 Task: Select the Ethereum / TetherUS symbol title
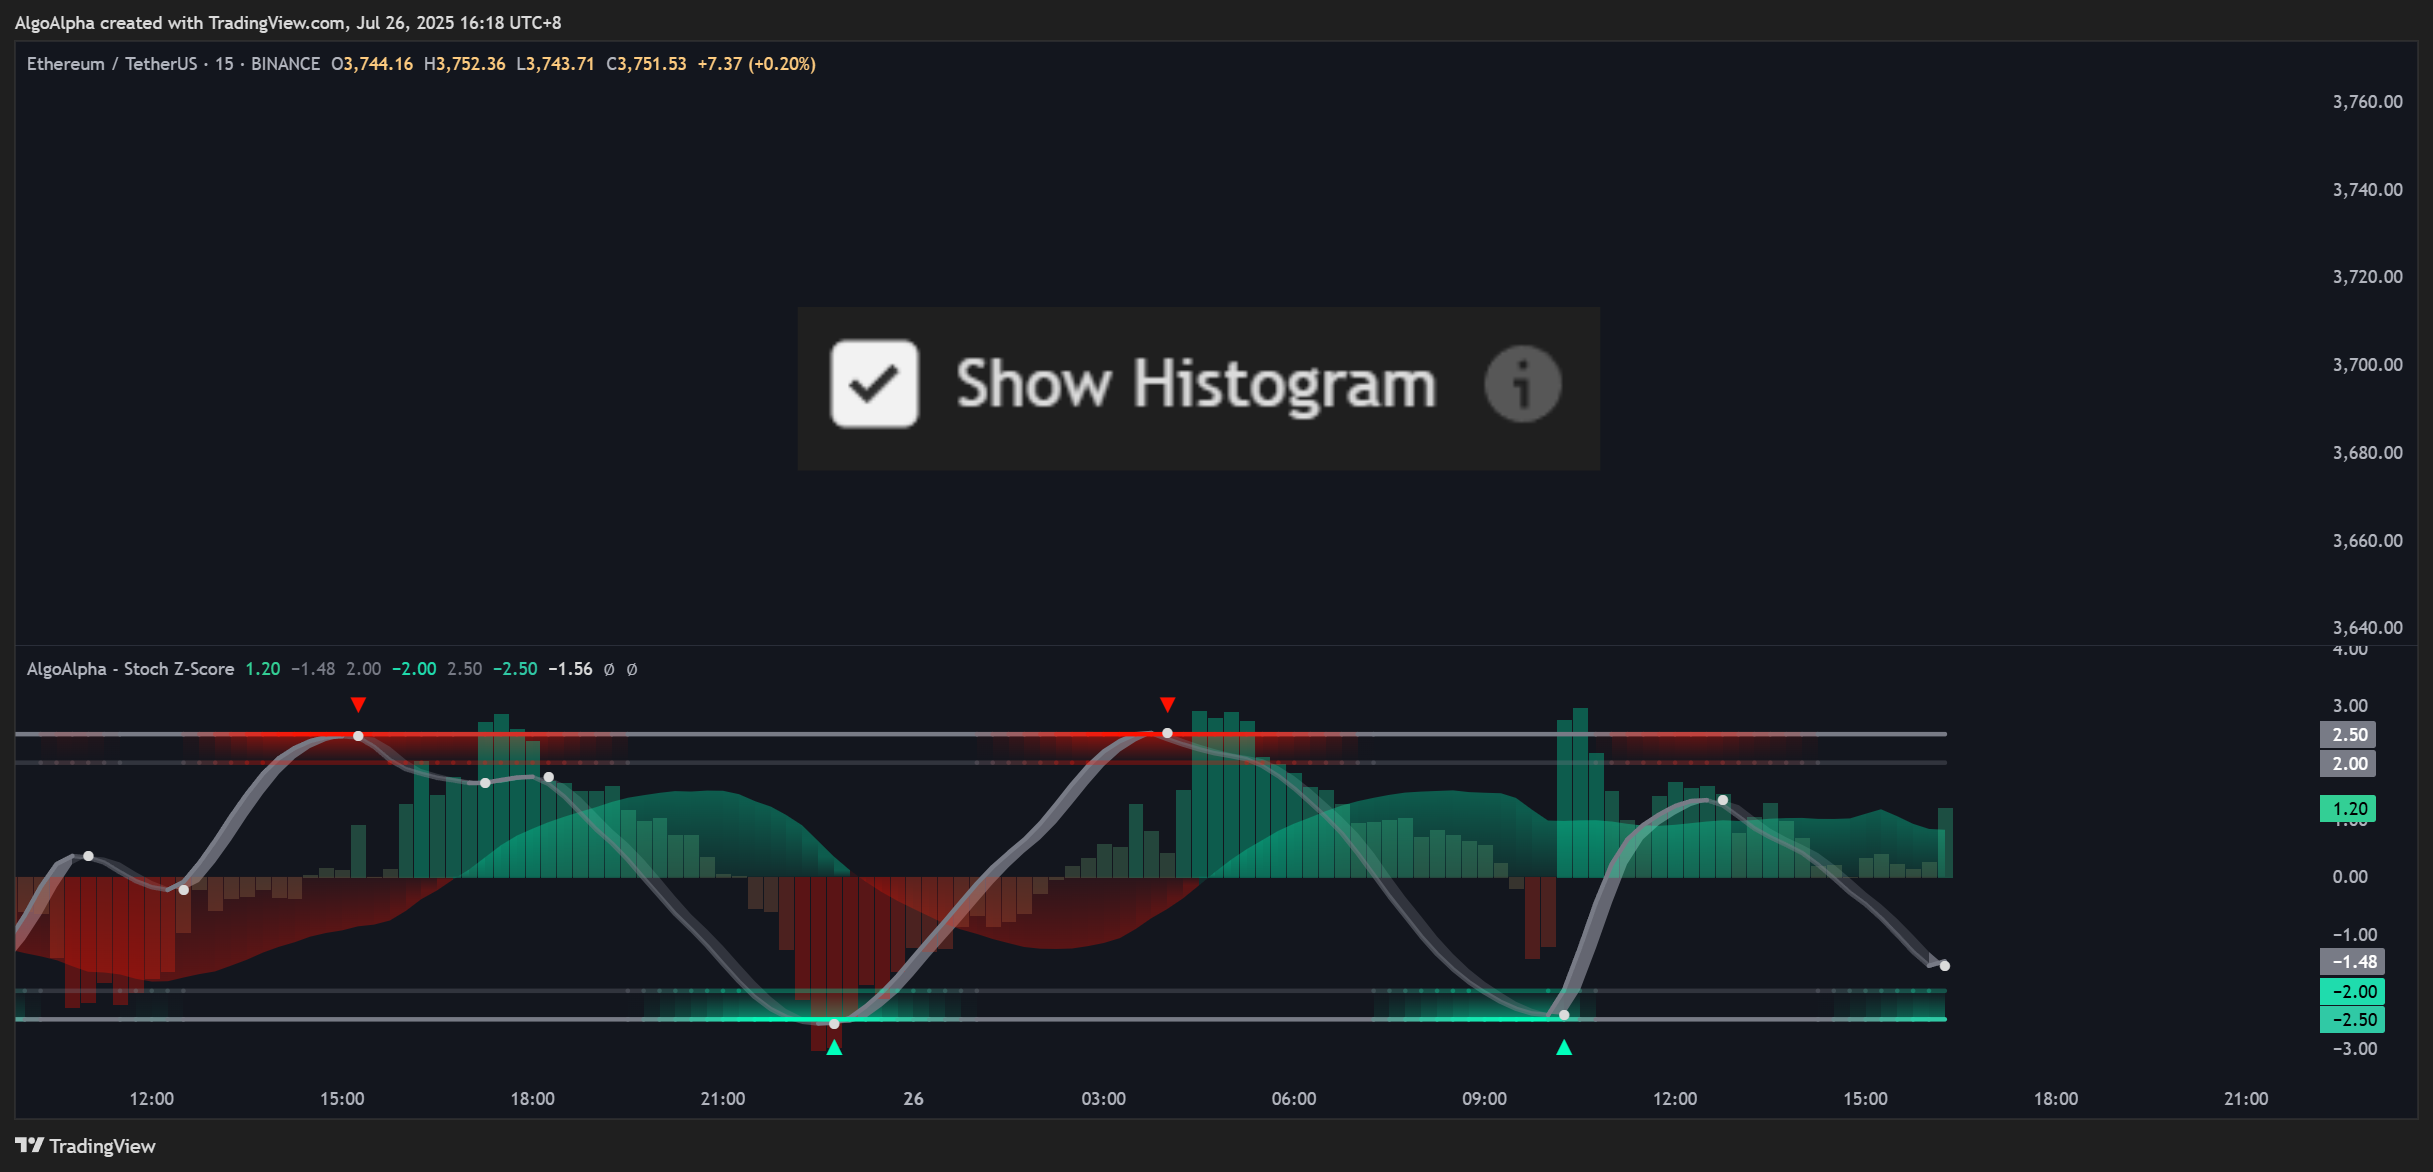(112, 64)
